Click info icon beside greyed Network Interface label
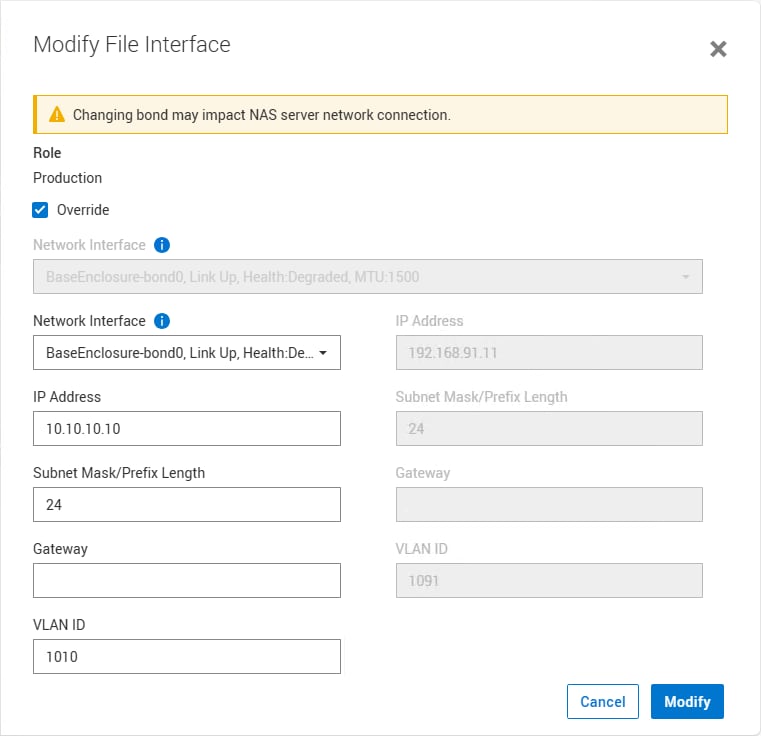Screen dimensions: 761x736 coord(162,245)
